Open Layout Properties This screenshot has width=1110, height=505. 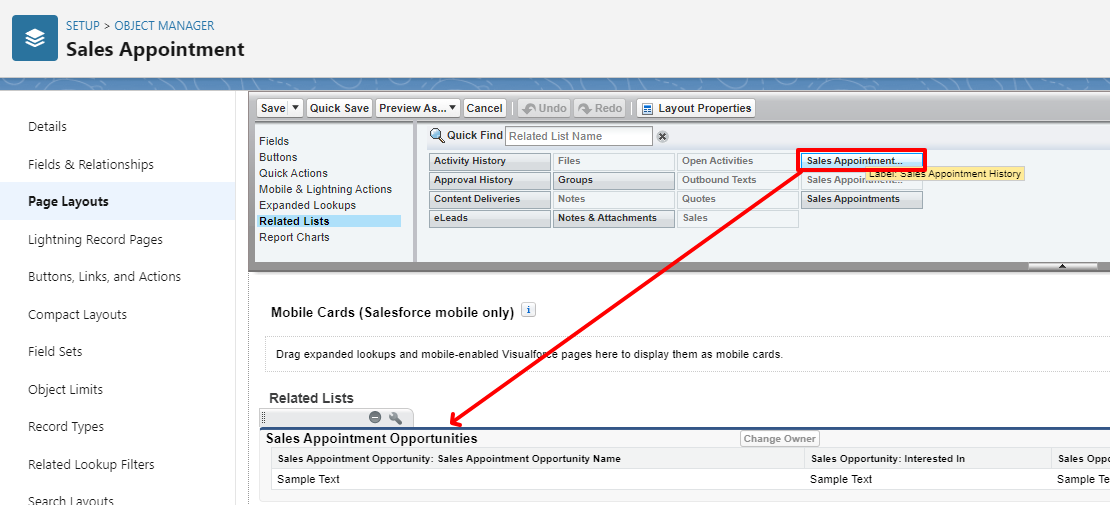point(696,108)
